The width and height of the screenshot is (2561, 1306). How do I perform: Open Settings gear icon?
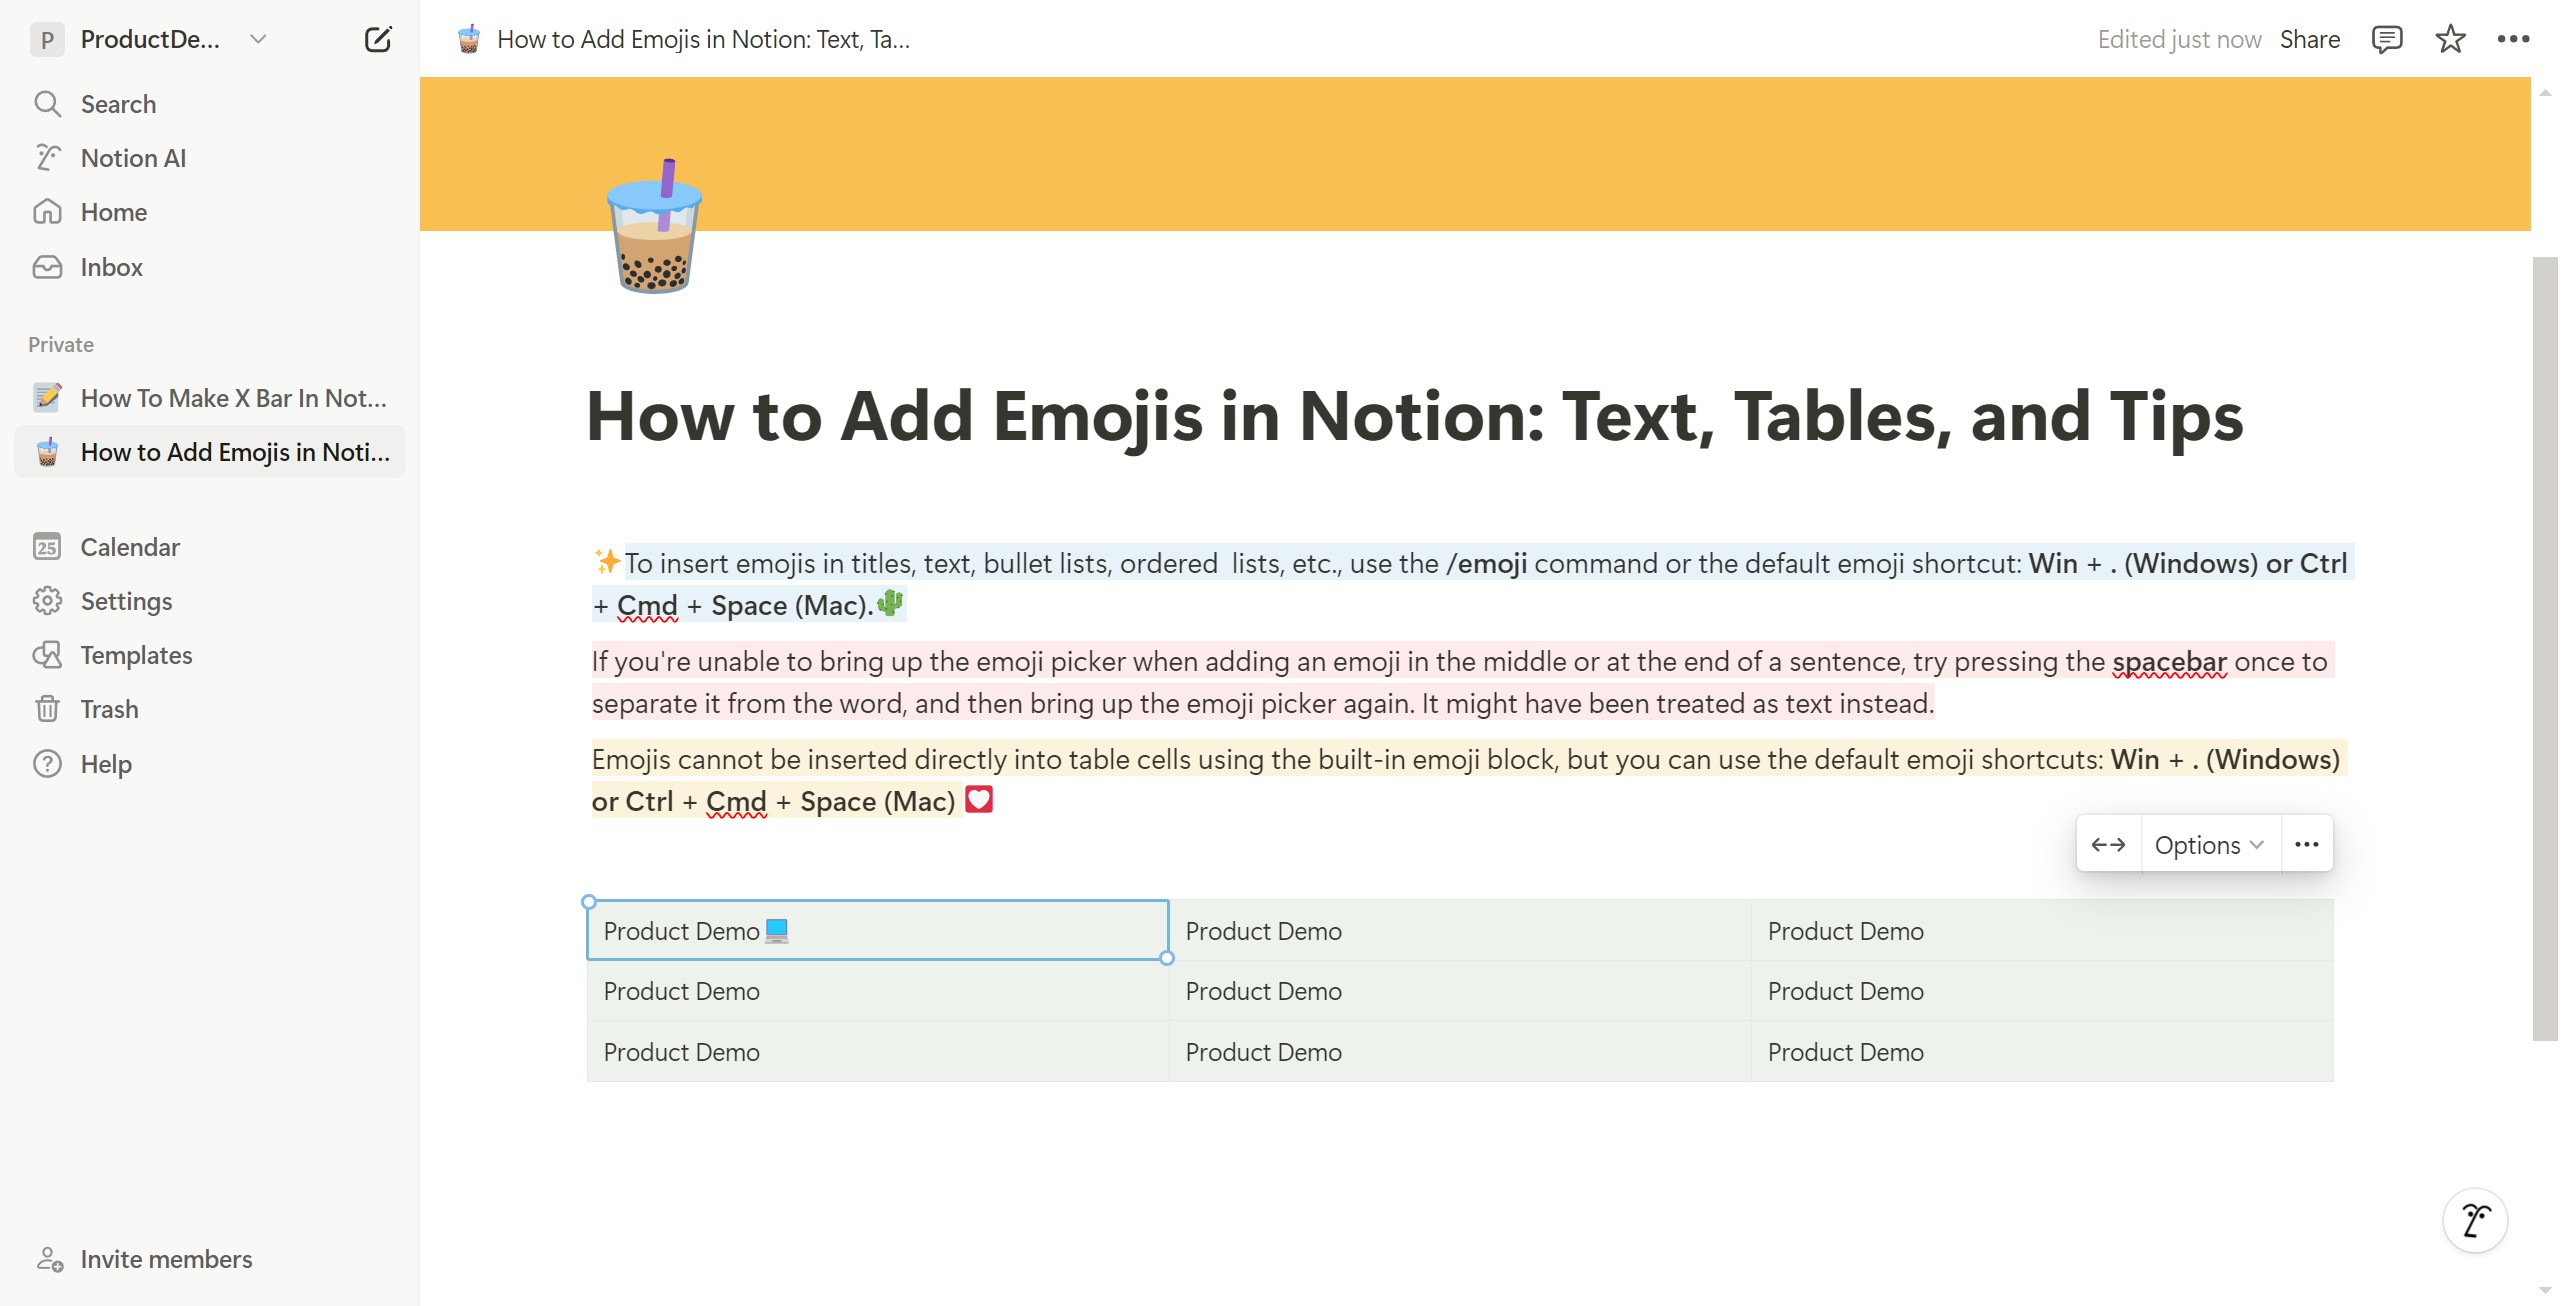pyautogui.click(x=47, y=601)
